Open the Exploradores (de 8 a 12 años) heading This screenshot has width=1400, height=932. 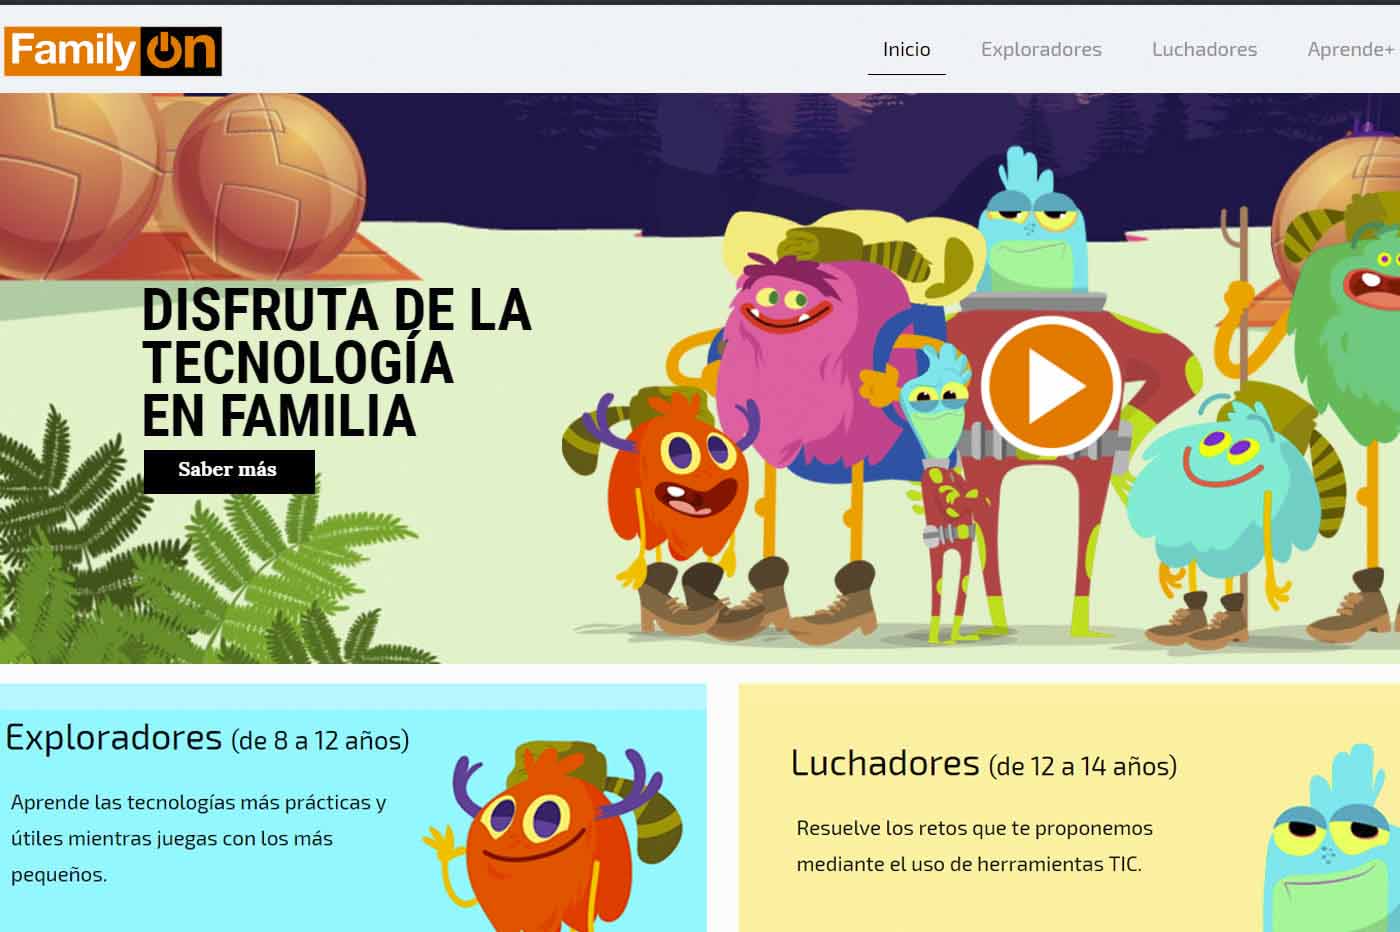(207, 738)
